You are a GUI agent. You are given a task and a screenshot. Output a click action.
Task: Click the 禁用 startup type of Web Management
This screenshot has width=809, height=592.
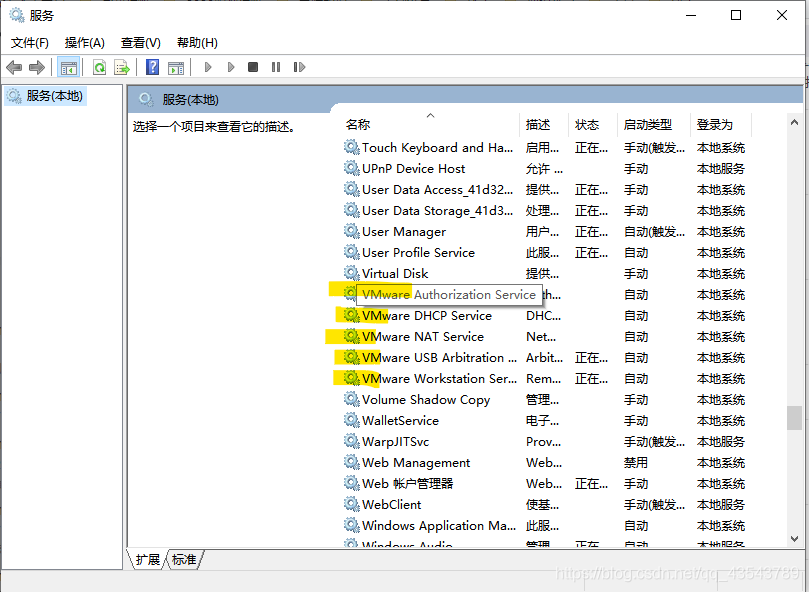point(636,463)
